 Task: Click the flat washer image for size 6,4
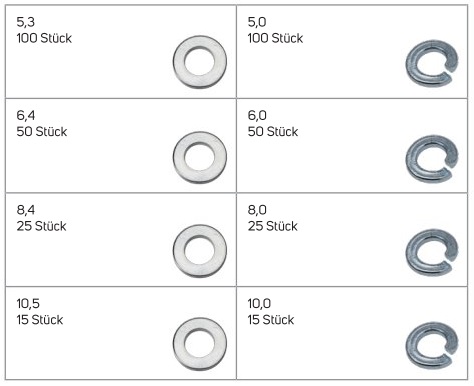click(x=200, y=157)
